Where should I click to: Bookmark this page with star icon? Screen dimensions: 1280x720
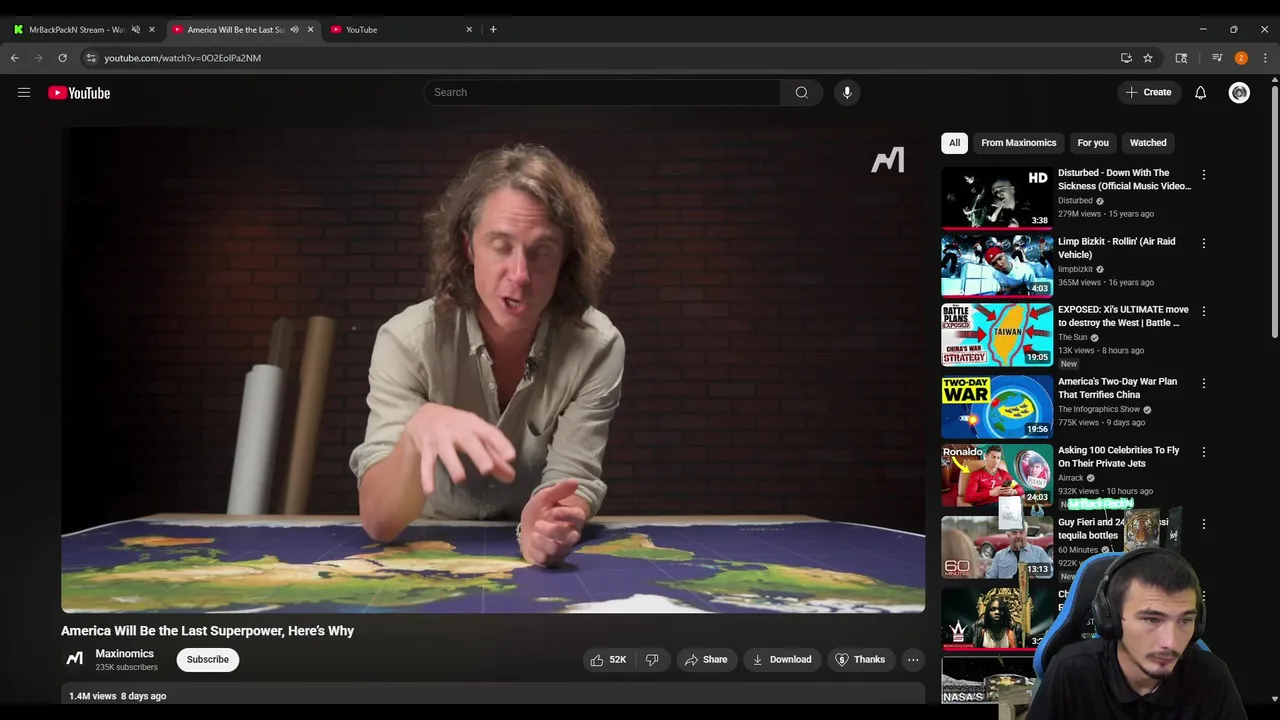pyautogui.click(x=1148, y=58)
